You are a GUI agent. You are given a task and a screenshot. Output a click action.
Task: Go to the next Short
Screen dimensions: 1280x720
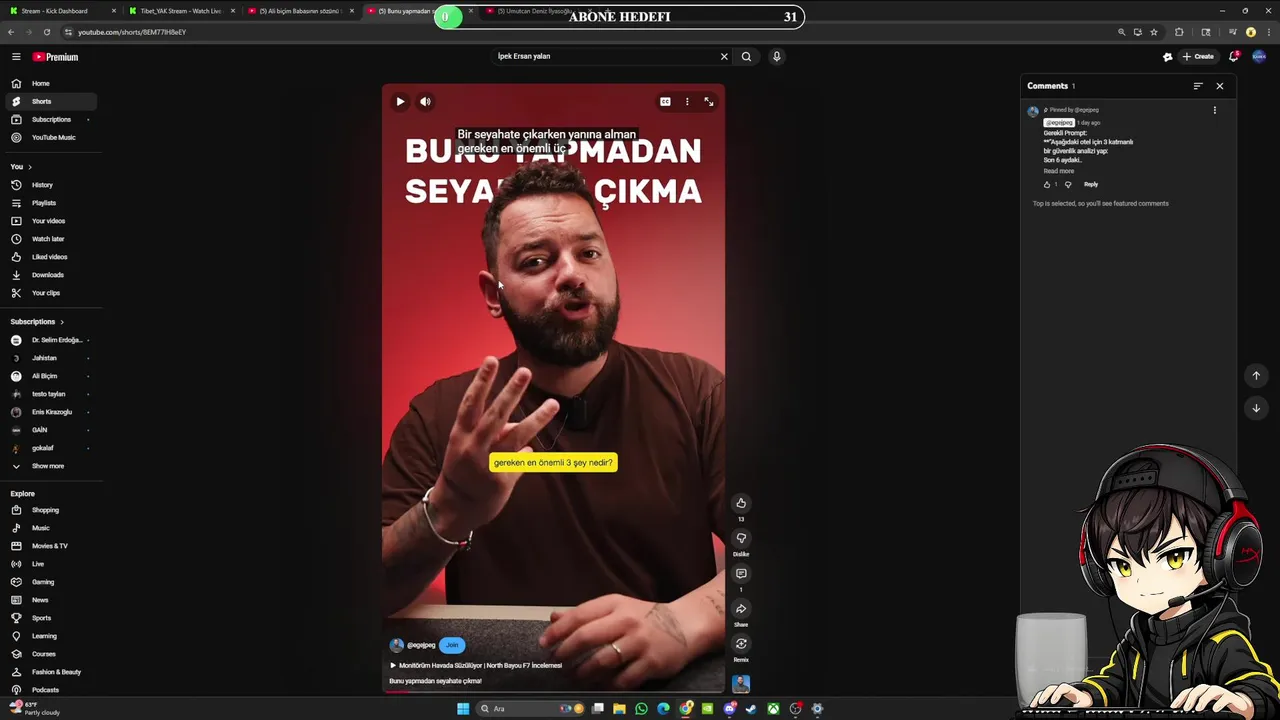click(1257, 408)
